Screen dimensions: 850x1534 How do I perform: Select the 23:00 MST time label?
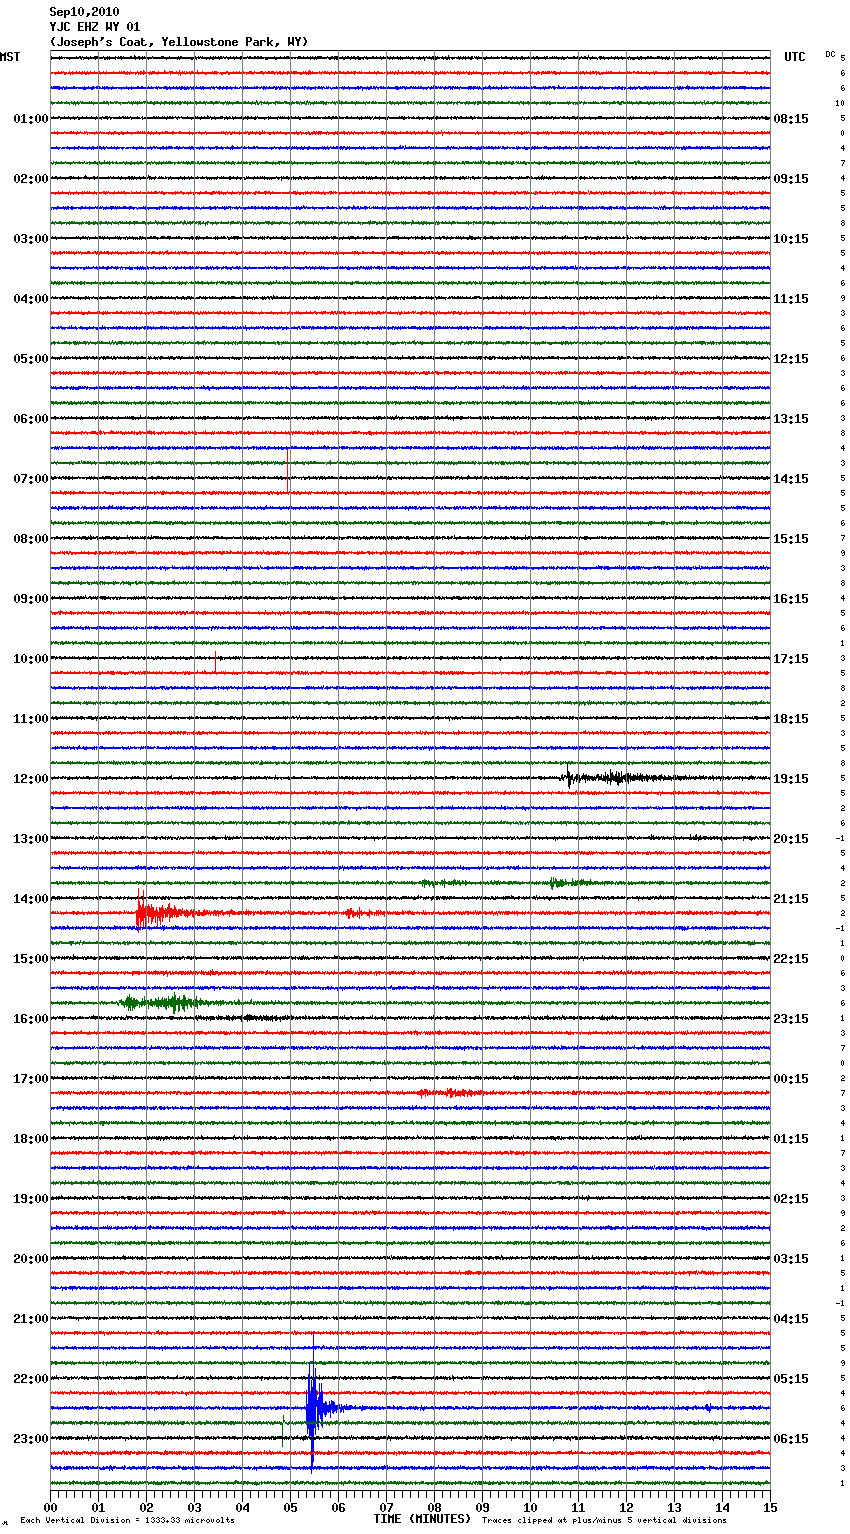(x=31, y=1439)
